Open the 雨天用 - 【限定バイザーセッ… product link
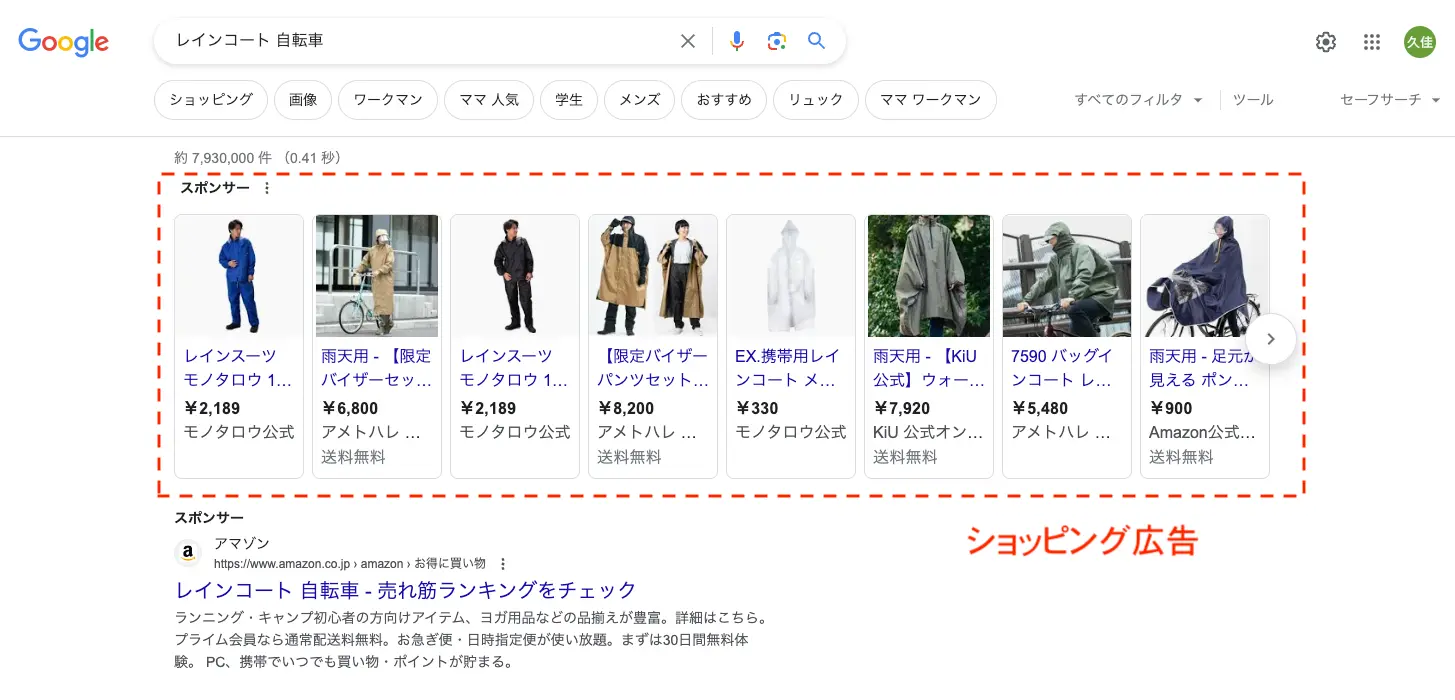The width and height of the screenshot is (1455, 700). (x=377, y=368)
